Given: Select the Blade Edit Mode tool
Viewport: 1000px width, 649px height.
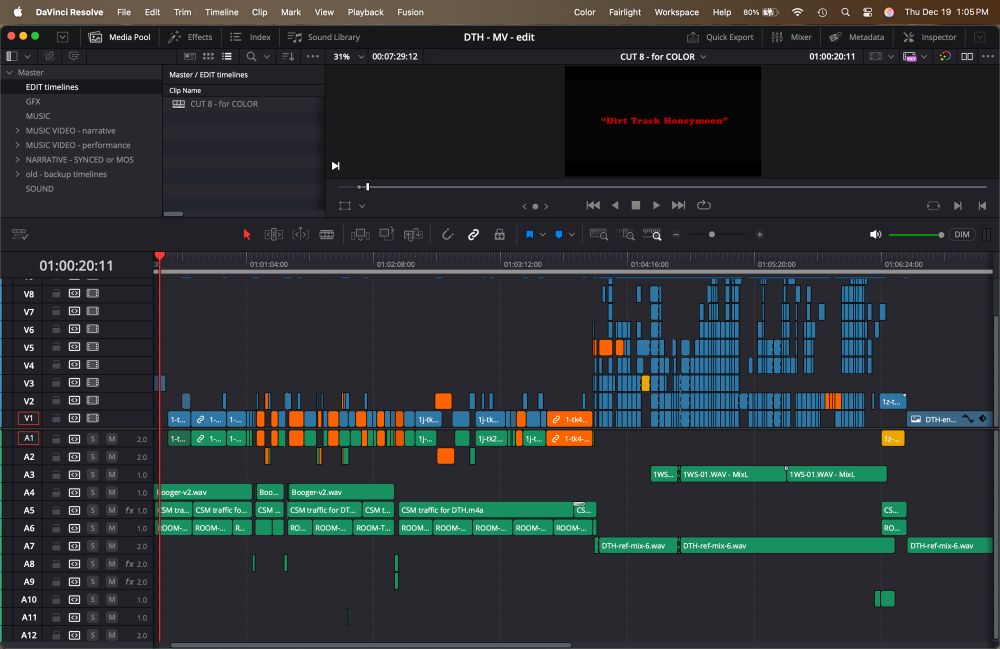Looking at the screenshot, I should [x=327, y=235].
